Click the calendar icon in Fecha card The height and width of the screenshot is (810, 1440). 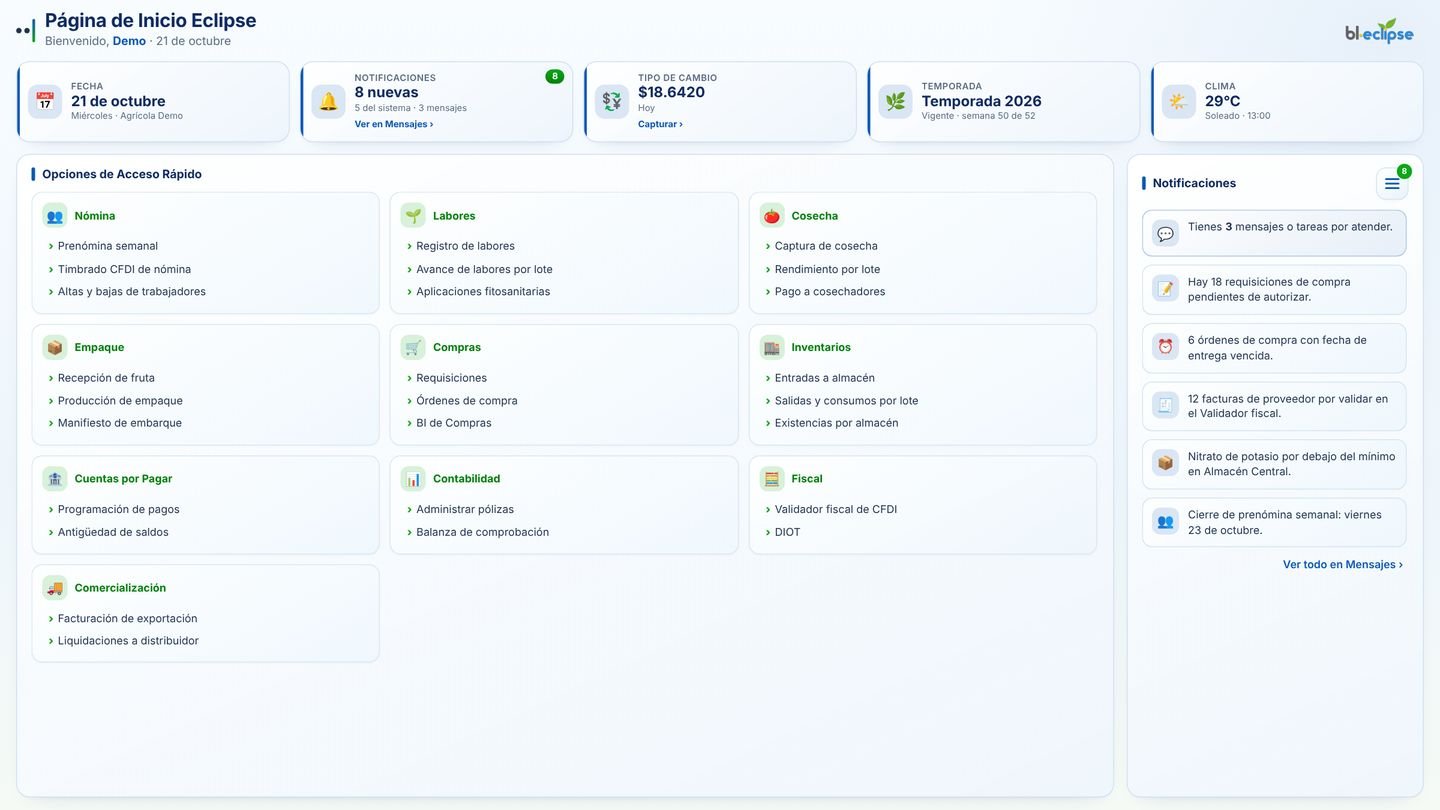click(x=45, y=101)
